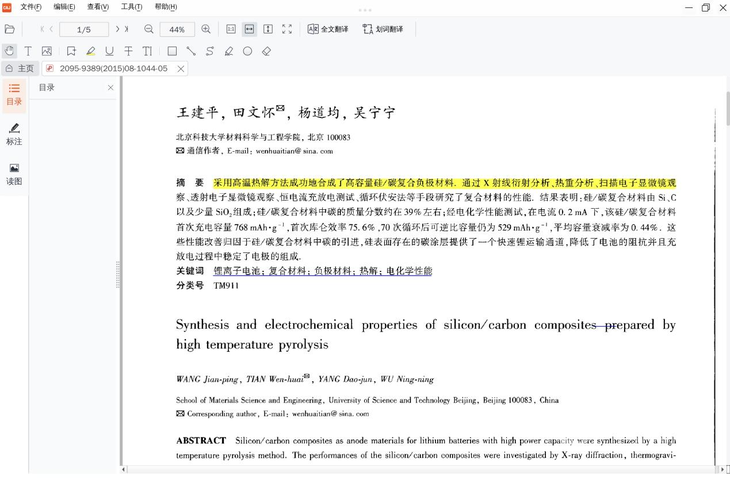Select the underline annotation tool
The width and height of the screenshot is (730, 487).
109,51
